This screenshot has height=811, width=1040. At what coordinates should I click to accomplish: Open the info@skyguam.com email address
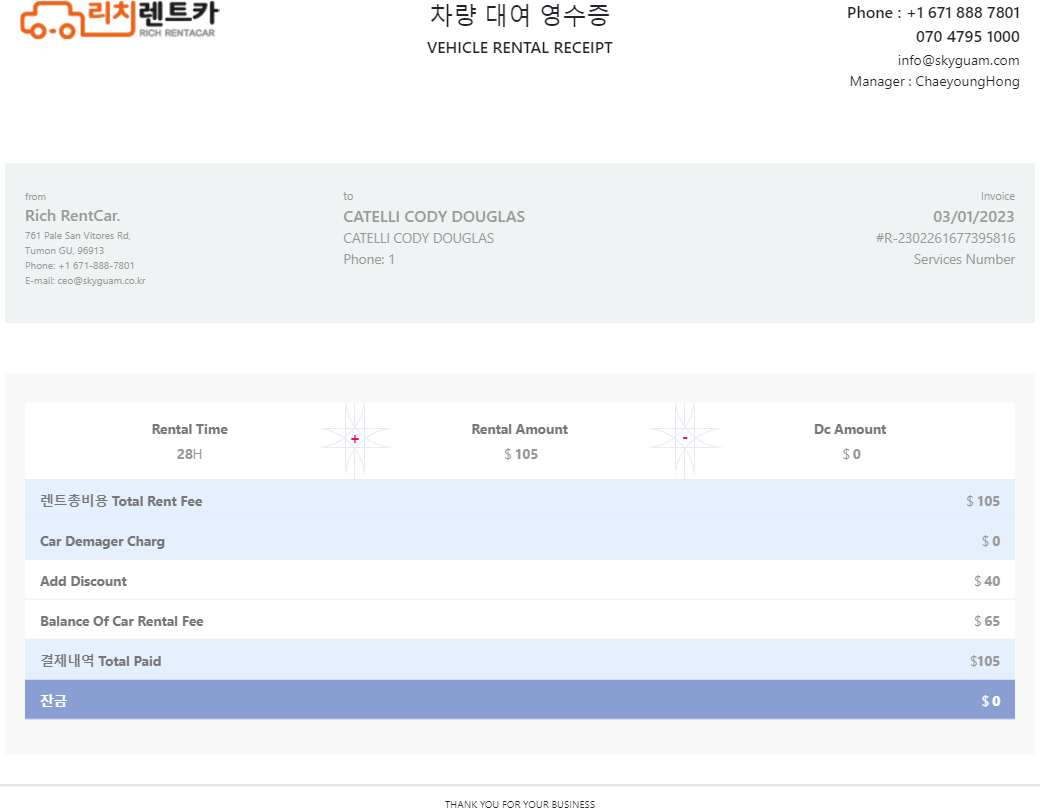tap(958, 60)
